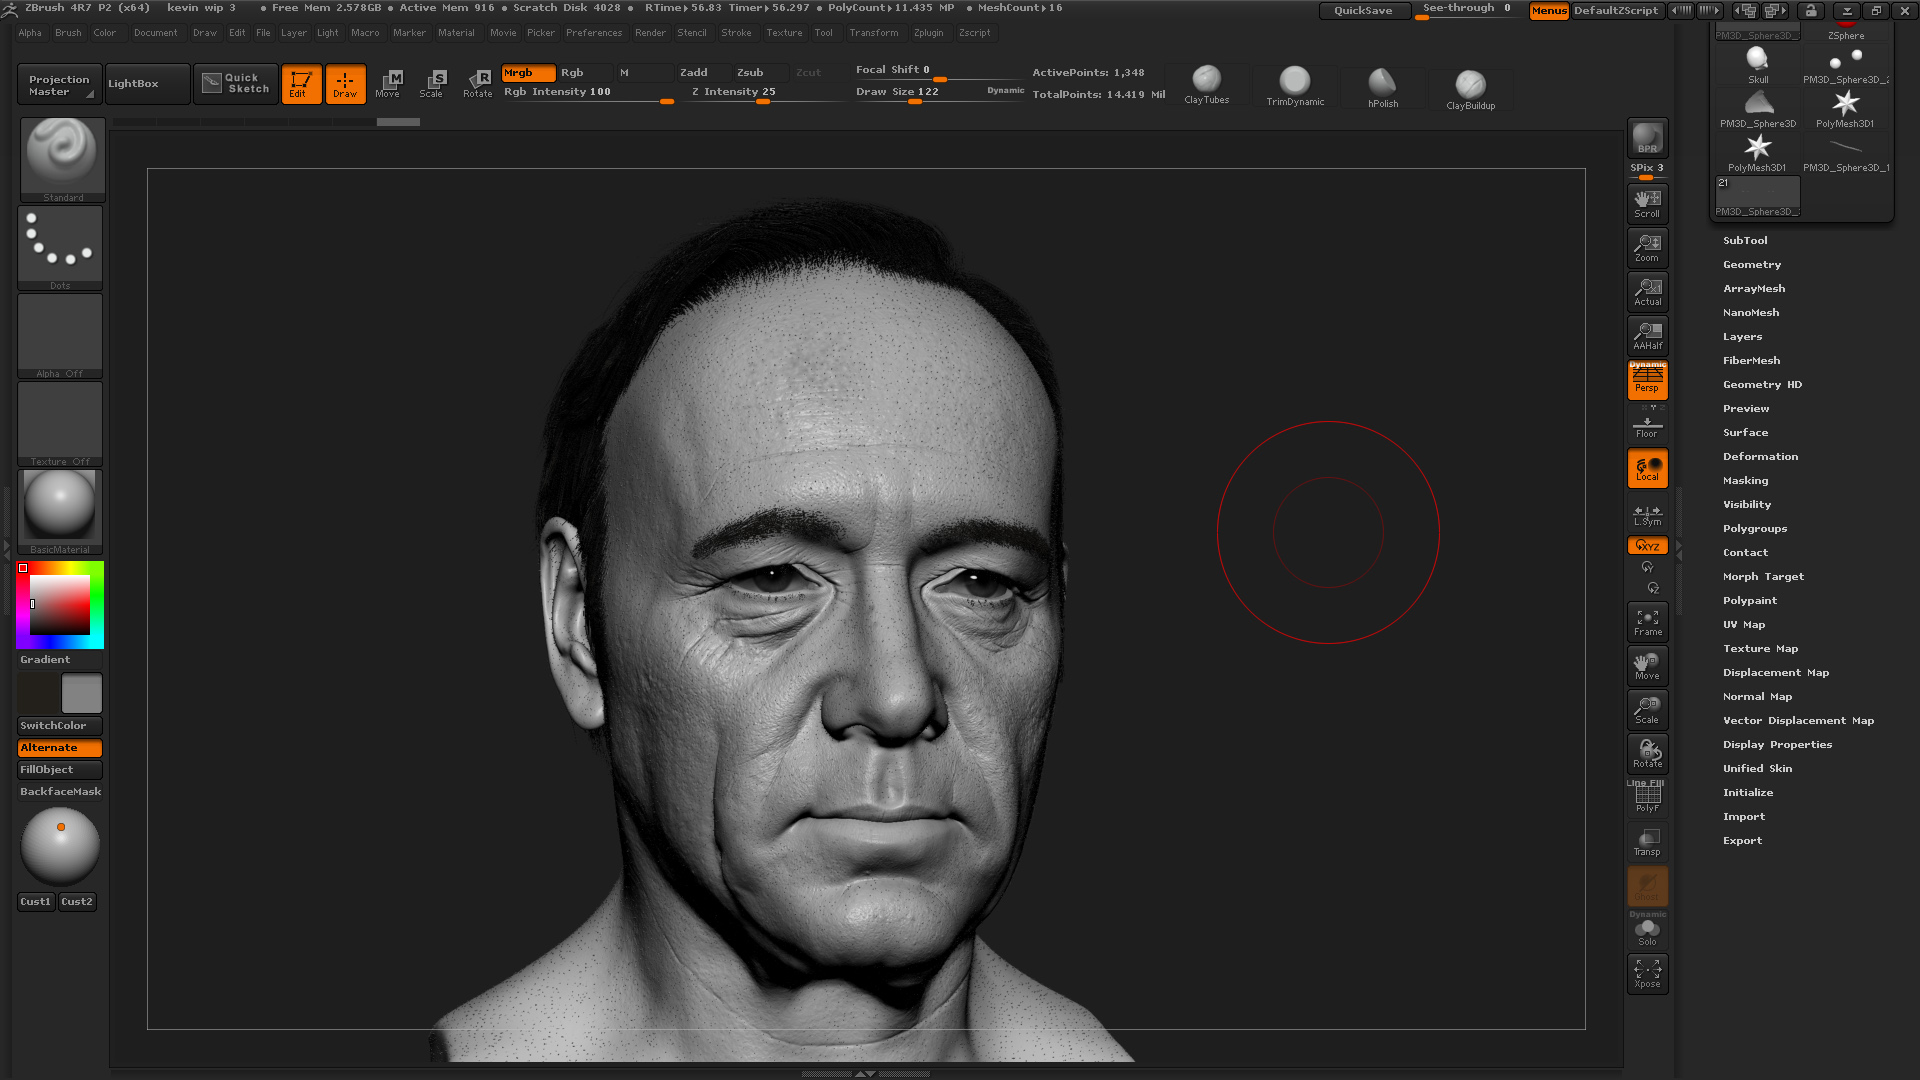Open the Zplugin menu

[x=929, y=32]
